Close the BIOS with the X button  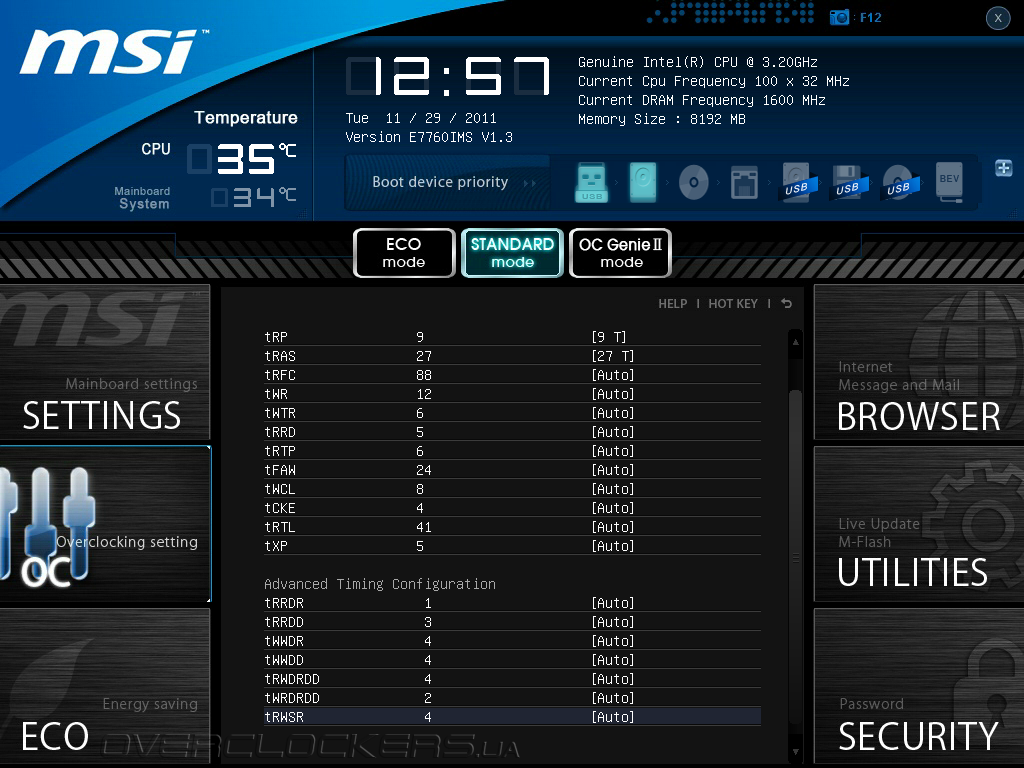[998, 18]
